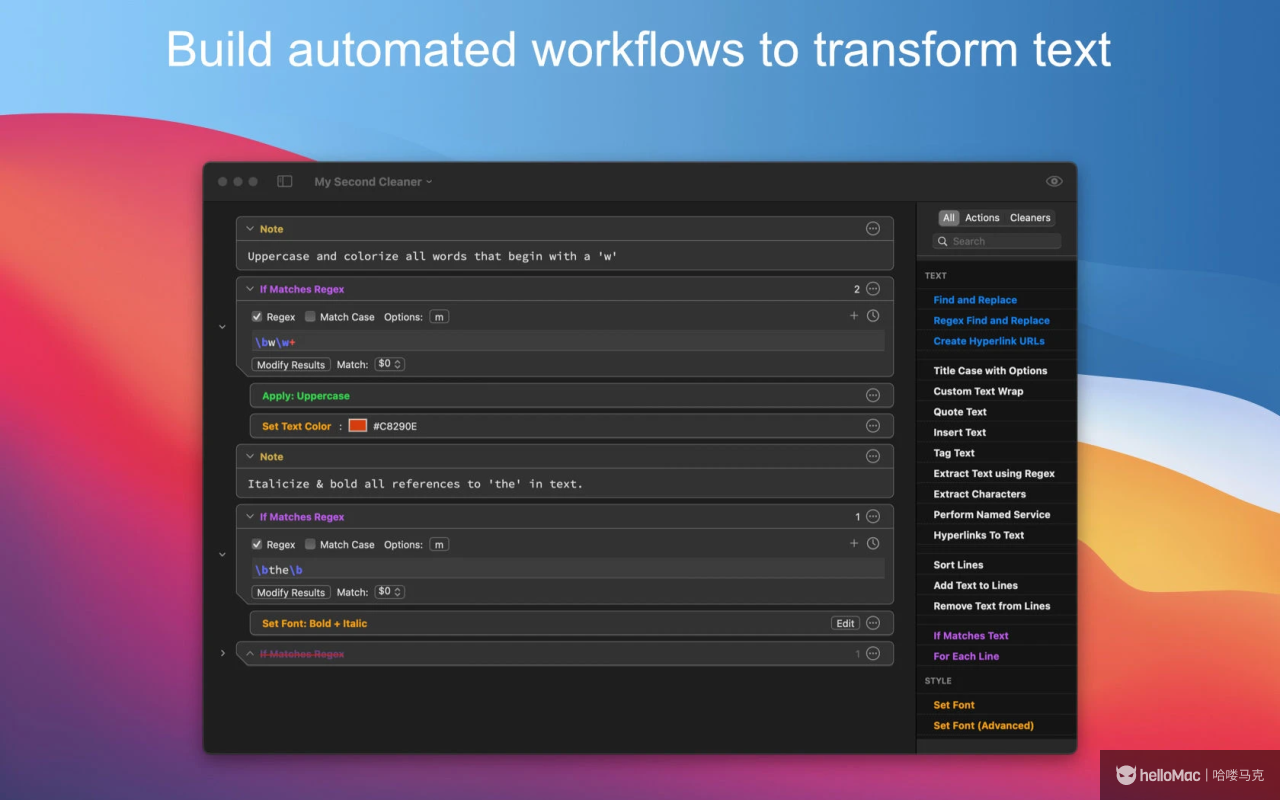Collapse the first Note block

[x=250, y=229]
